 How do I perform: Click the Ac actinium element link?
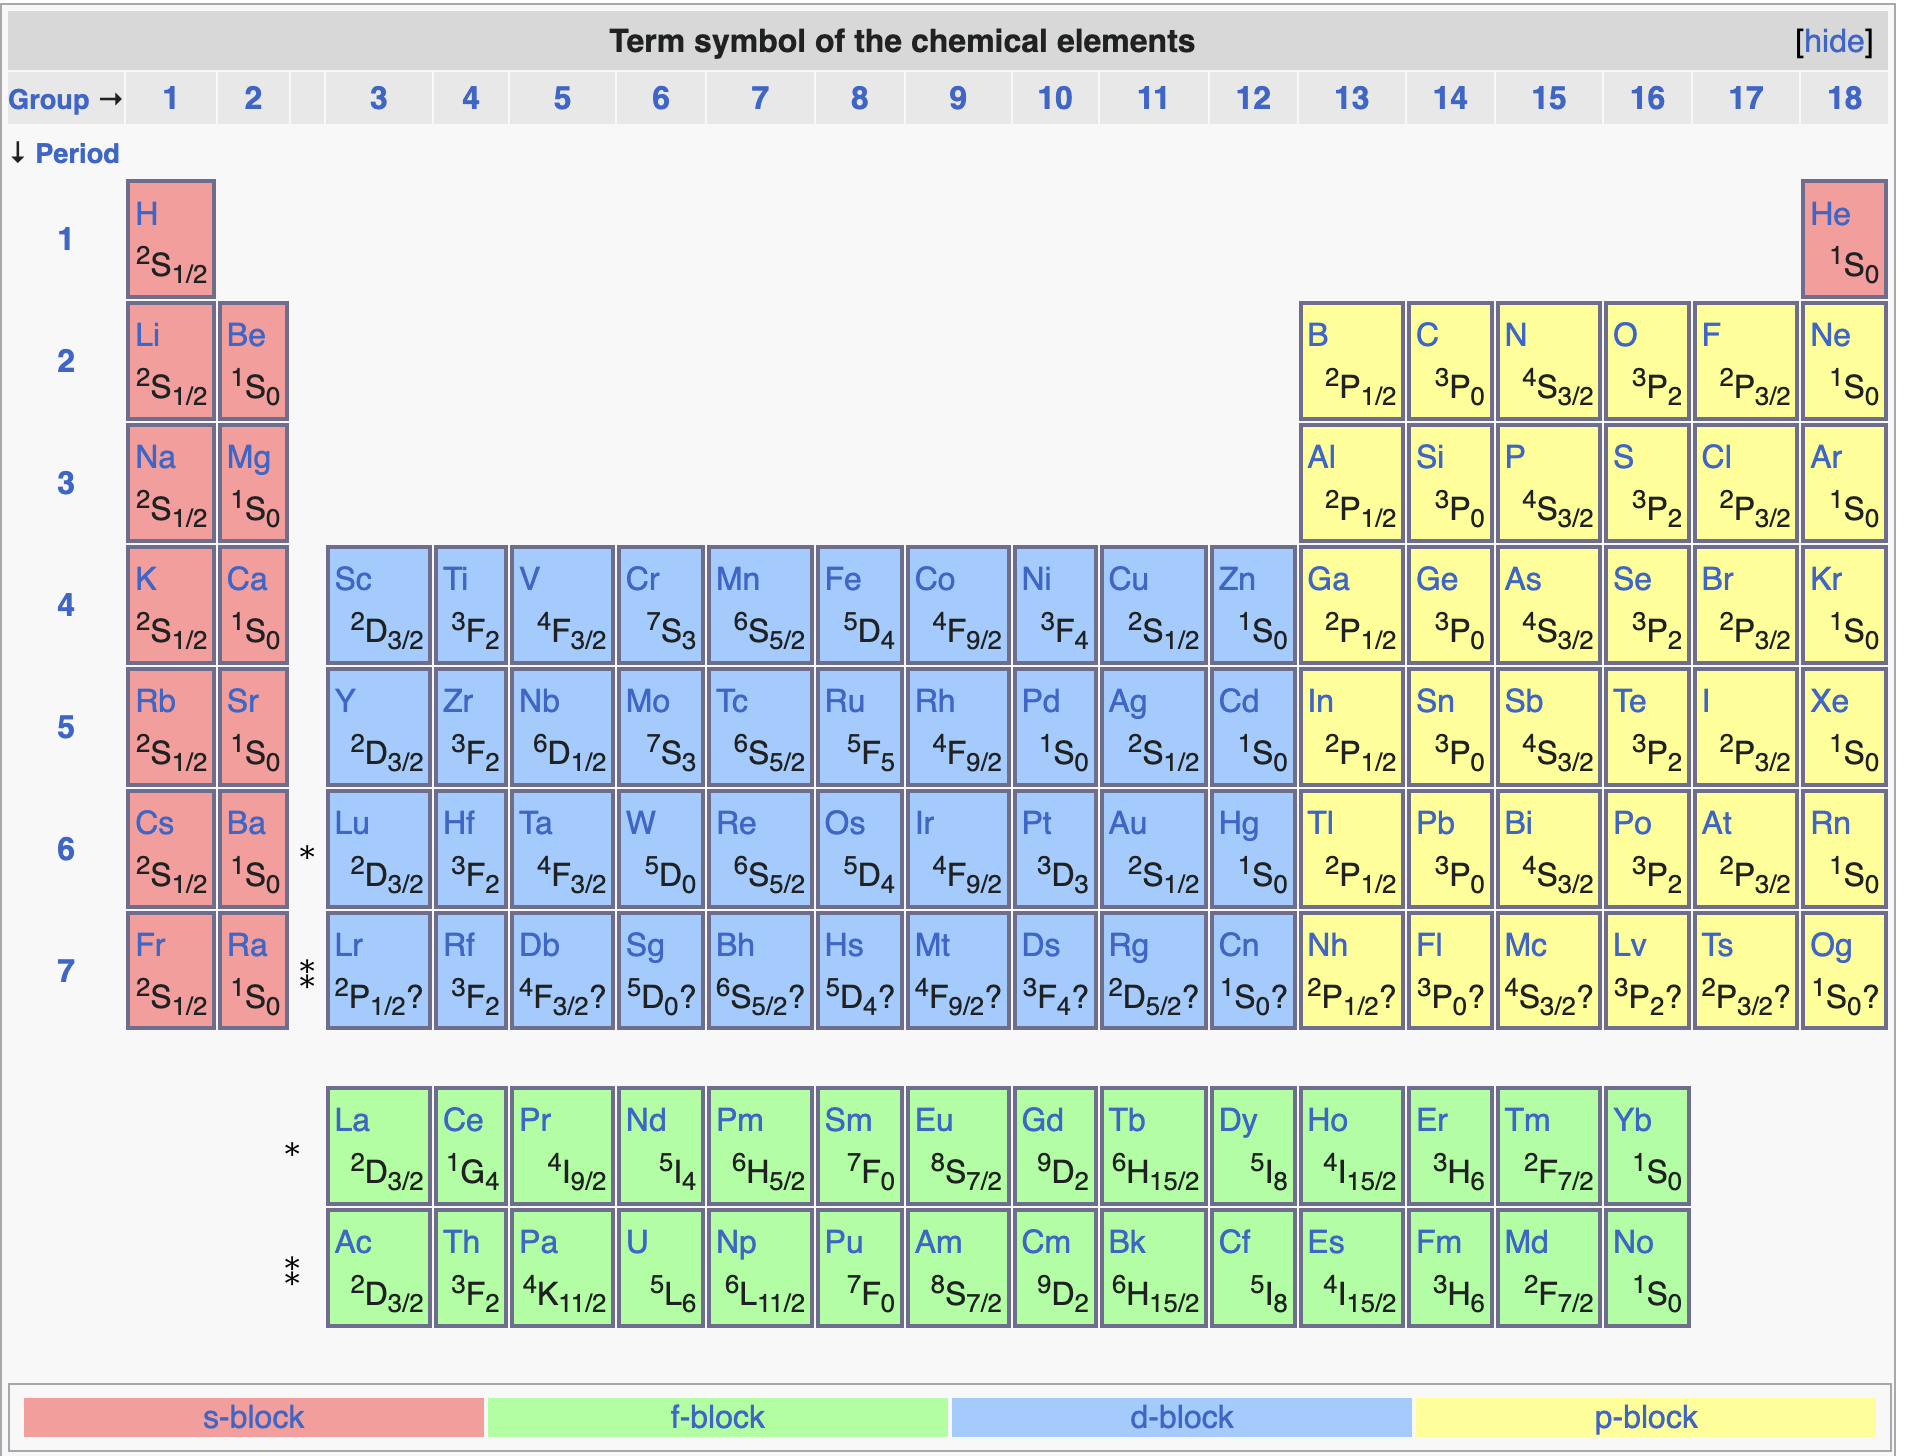(x=353, y=1242)
